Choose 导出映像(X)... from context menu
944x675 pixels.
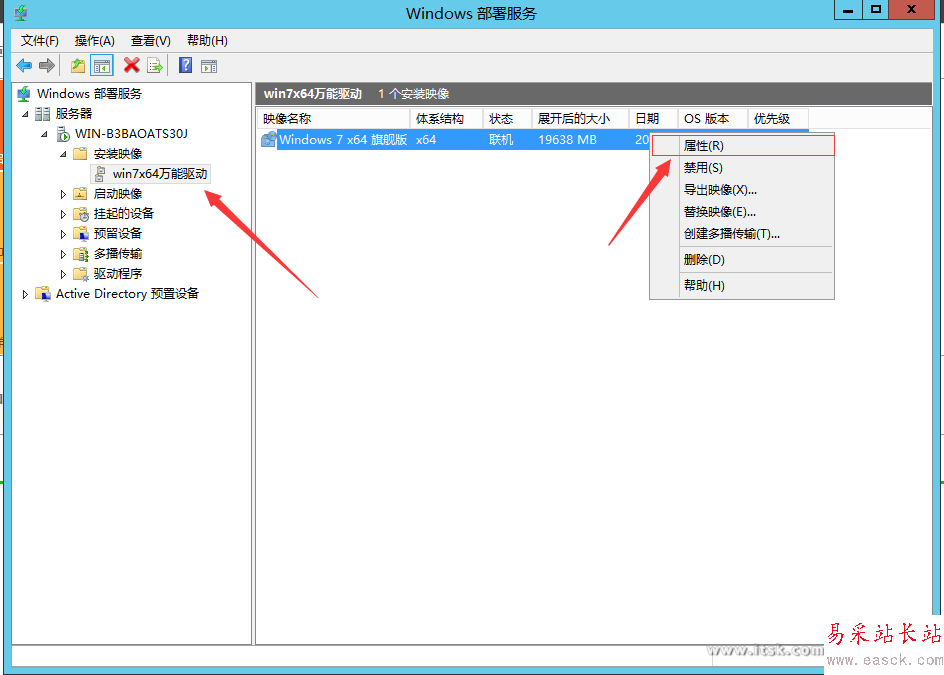(x=743, y=190)
